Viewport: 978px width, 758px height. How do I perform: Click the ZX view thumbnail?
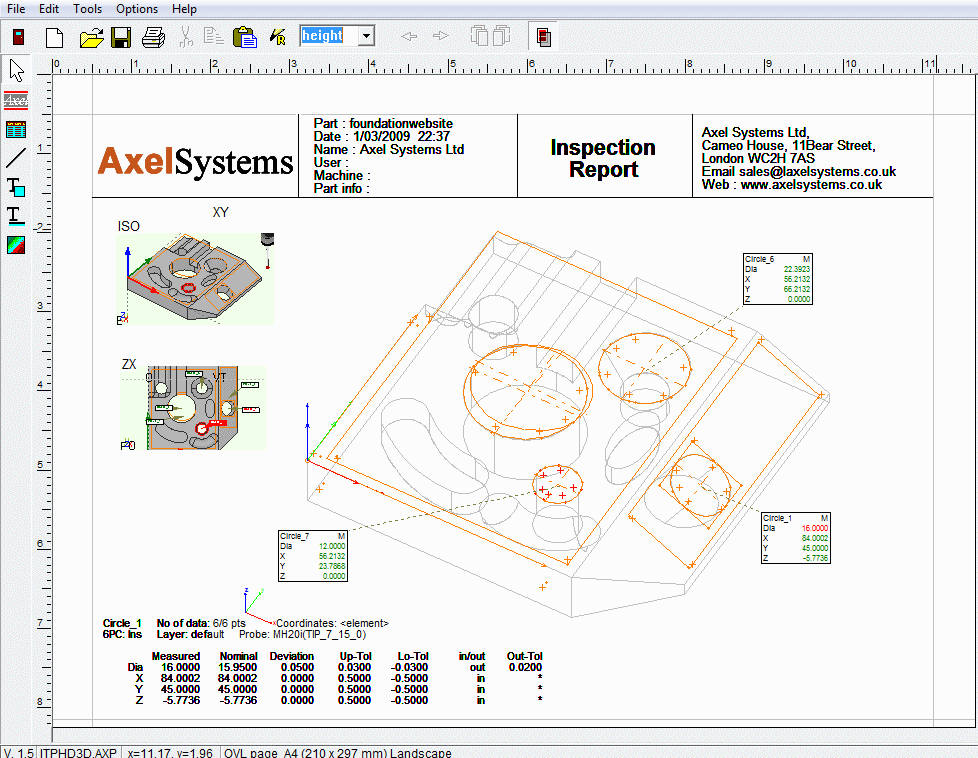[x=192, y=407]
